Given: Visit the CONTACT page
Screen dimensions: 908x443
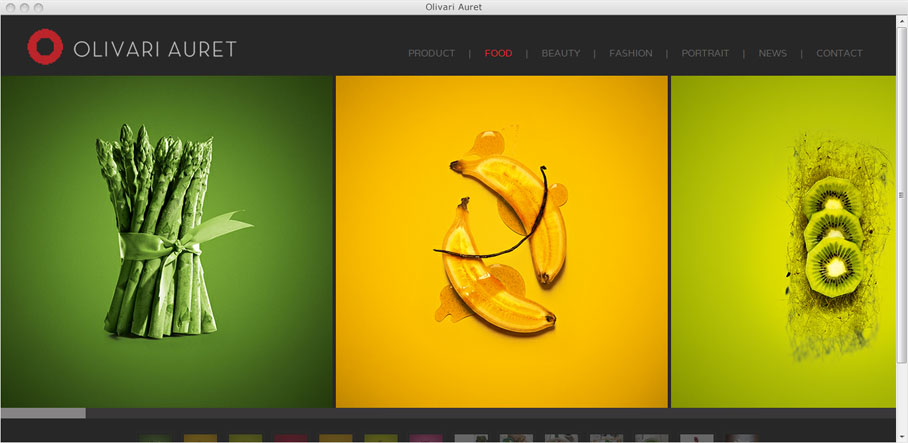Looking at the screenshot, I should click(x=839, y=53).
